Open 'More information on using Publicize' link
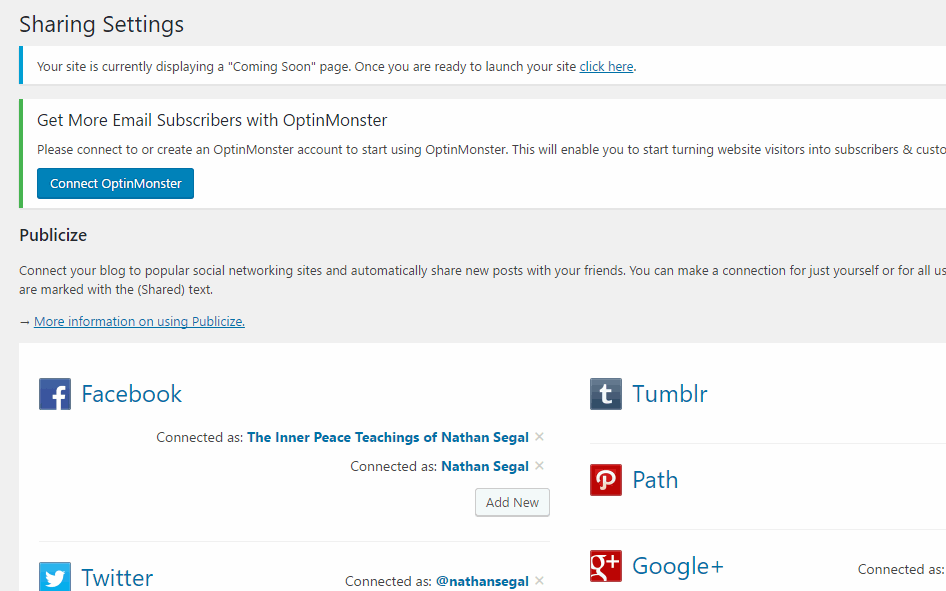The width and height of the screenshot is (946, 591). (x=139, y=322)
